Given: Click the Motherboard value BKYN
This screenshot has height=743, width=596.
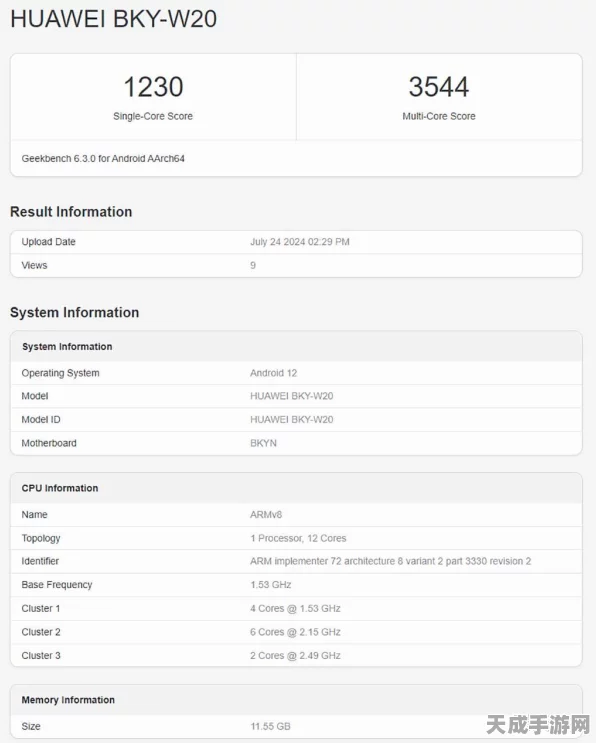Looking at the screenshot, I should [x=263, y=443].
